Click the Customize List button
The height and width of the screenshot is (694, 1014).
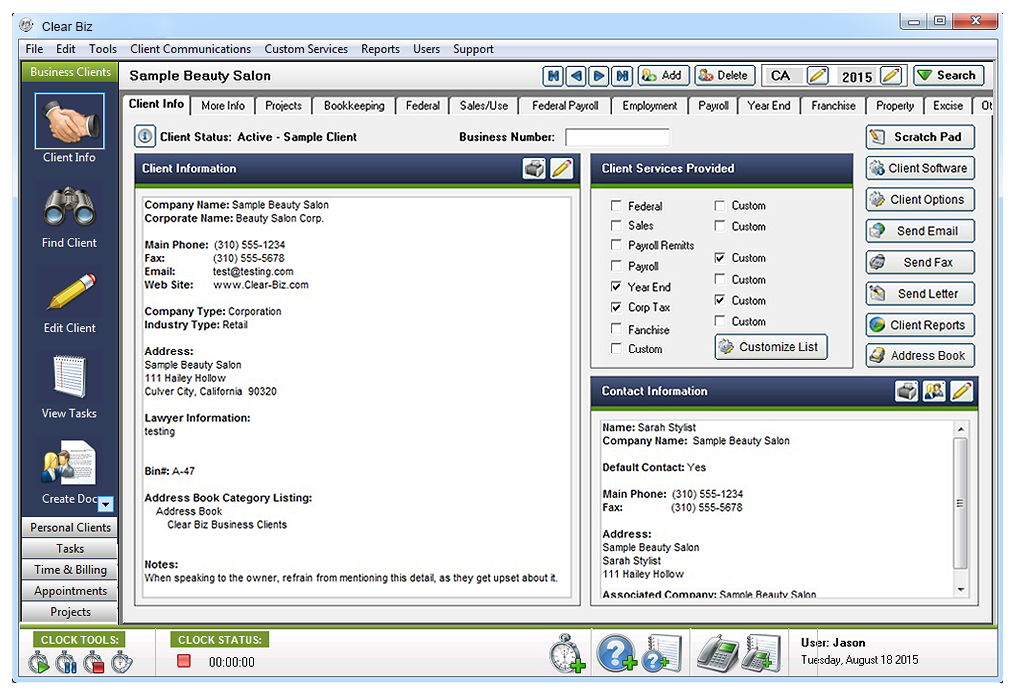pos(770,346)
